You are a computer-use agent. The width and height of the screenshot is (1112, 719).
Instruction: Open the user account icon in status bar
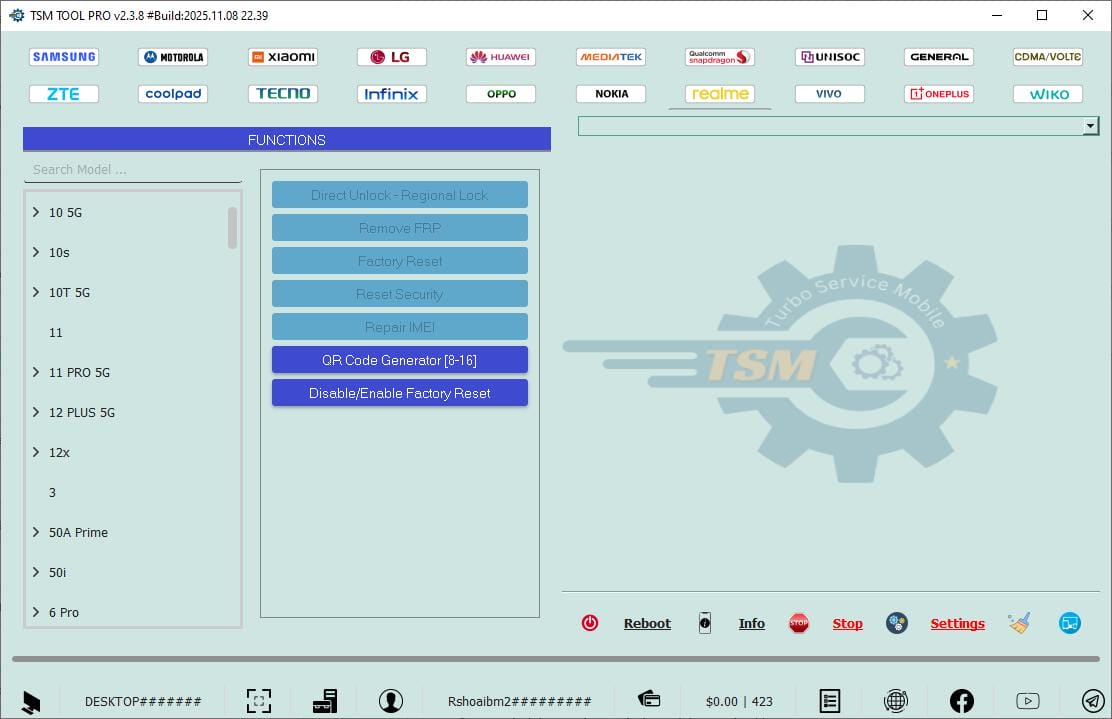click(391, 700)
